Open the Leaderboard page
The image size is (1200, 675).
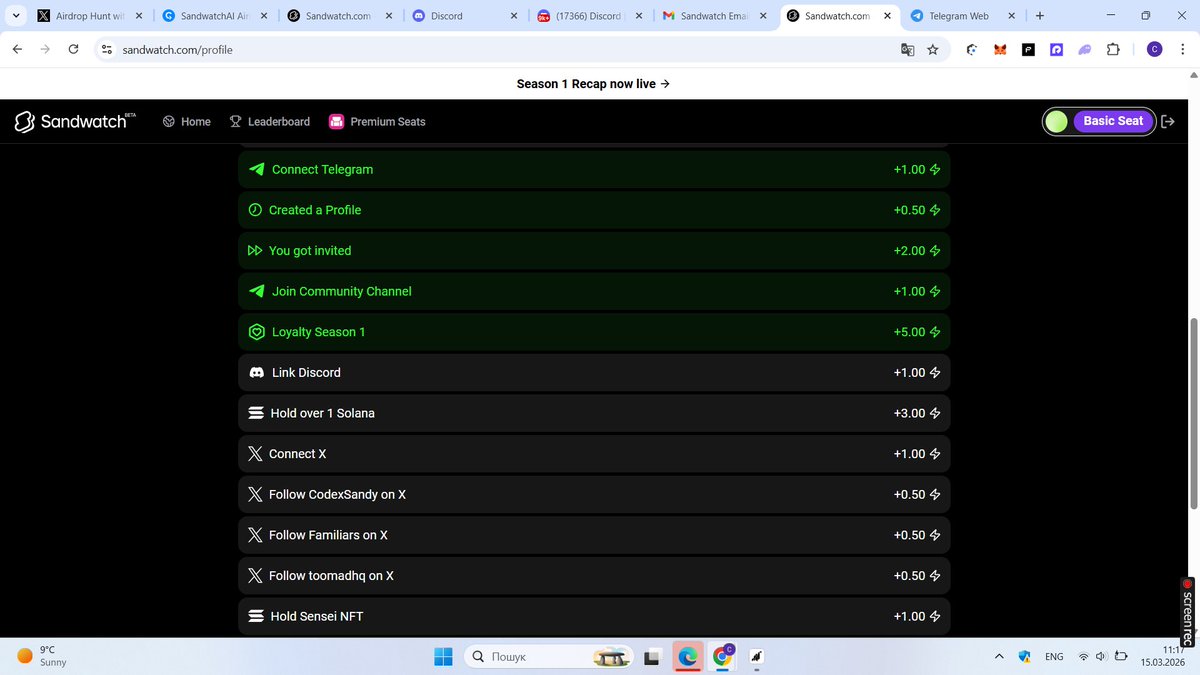coord(270,121)
